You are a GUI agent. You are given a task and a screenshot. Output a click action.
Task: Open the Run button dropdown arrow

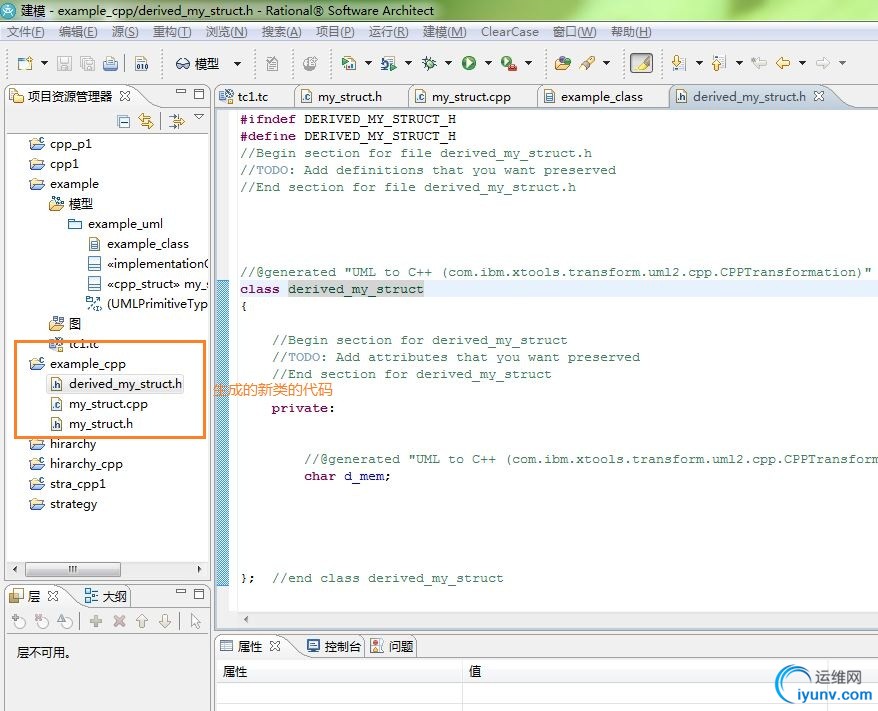coord(488,63)
